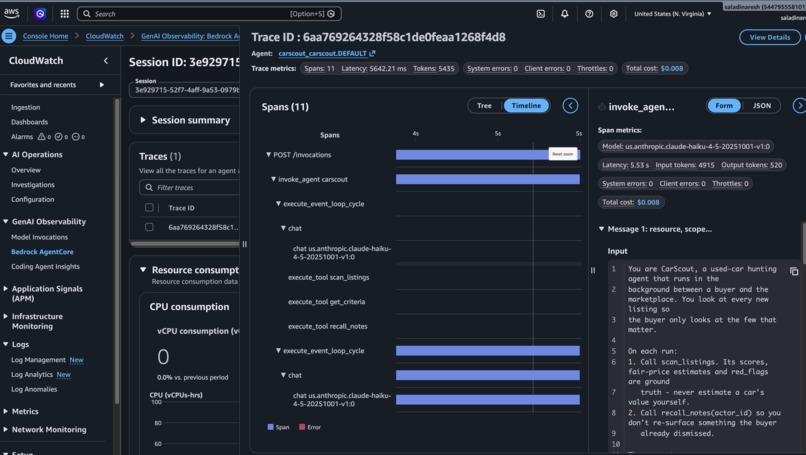Click the OK checkmark alarm status icon
This screenshot has width=806, height=455.
click(x=59, y=137)
